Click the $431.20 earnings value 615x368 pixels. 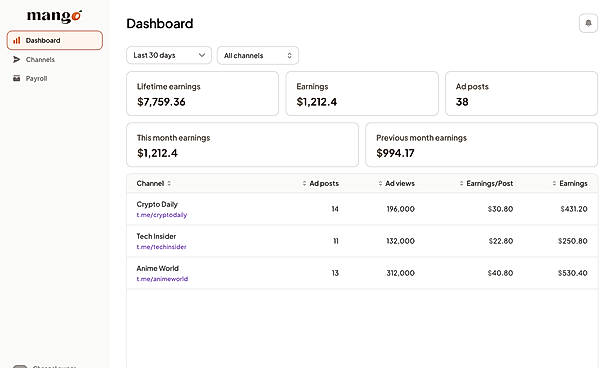click(x=573, y=209)
